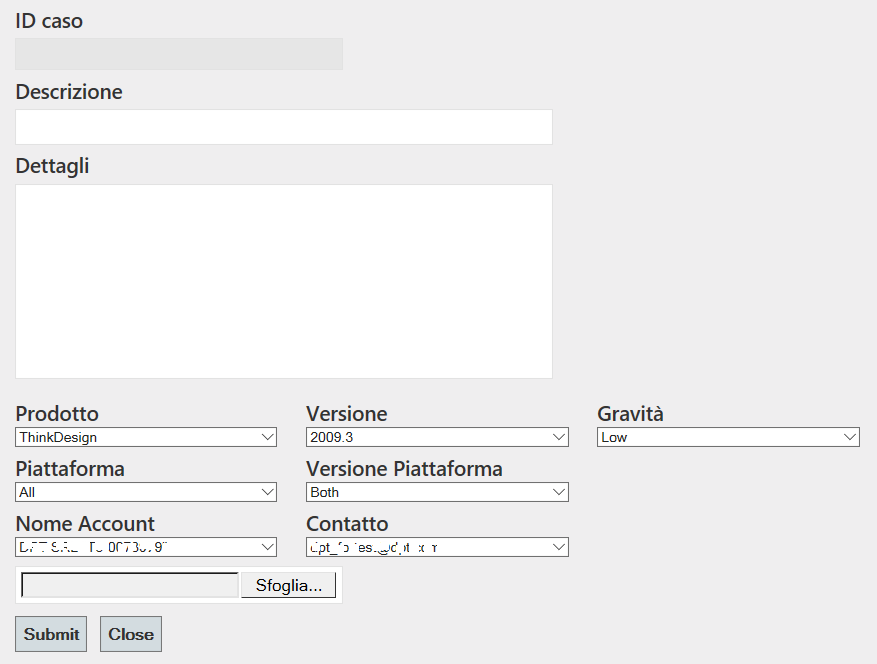
Task: Click the Prodotto label
Action: 57,414
